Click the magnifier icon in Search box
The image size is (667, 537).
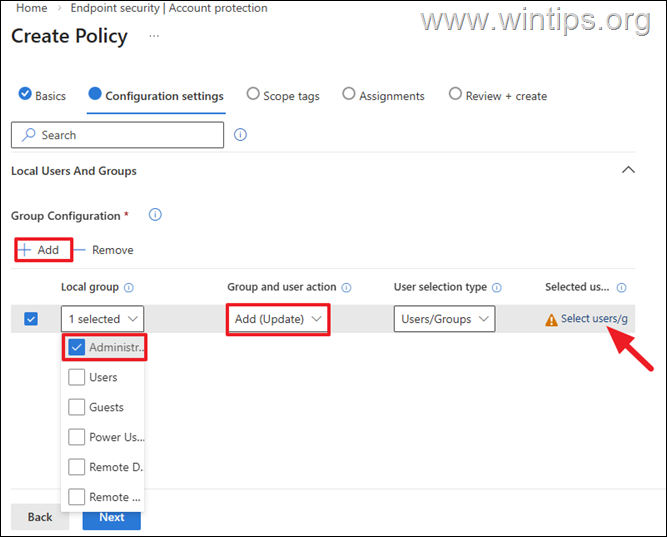(29, 135)
